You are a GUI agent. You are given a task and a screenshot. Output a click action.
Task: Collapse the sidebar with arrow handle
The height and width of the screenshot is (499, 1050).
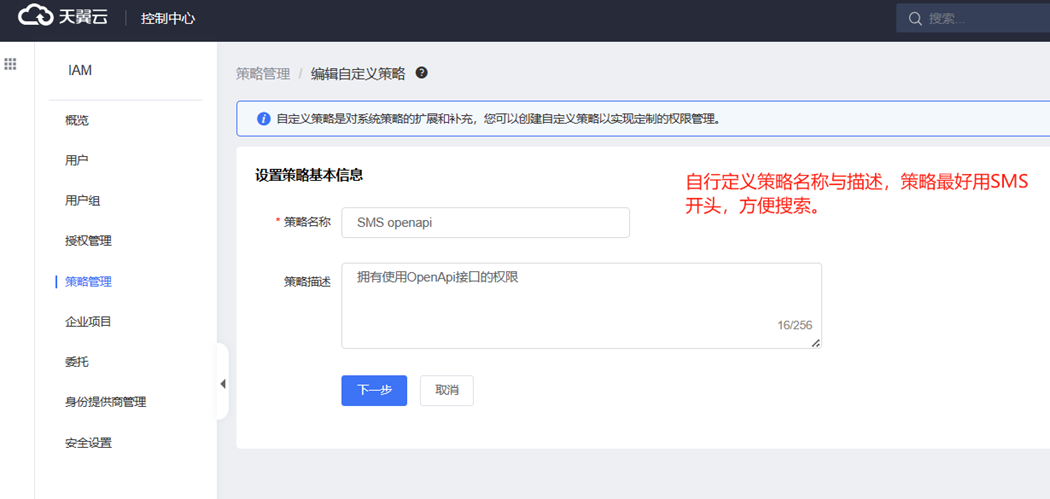tap(222, 383)
